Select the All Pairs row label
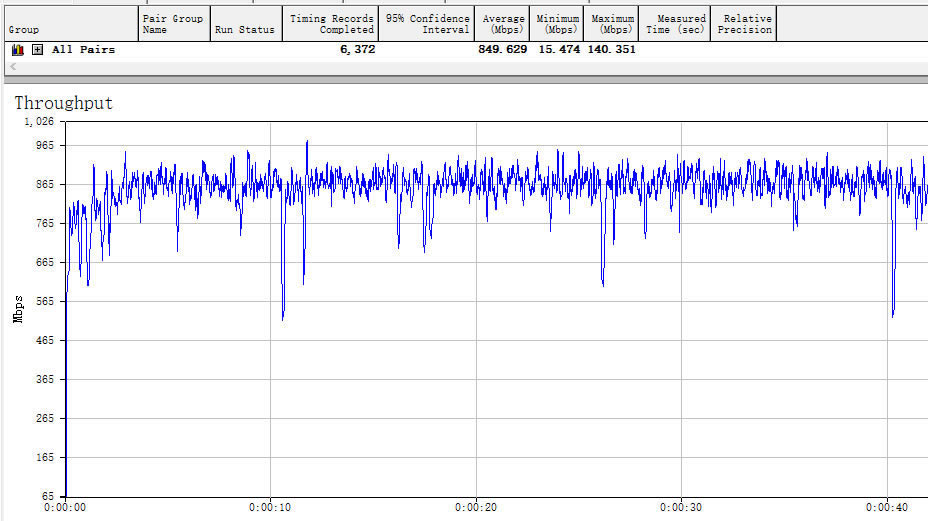Viewport: 928px width, 521px height. tap(83, 50)
